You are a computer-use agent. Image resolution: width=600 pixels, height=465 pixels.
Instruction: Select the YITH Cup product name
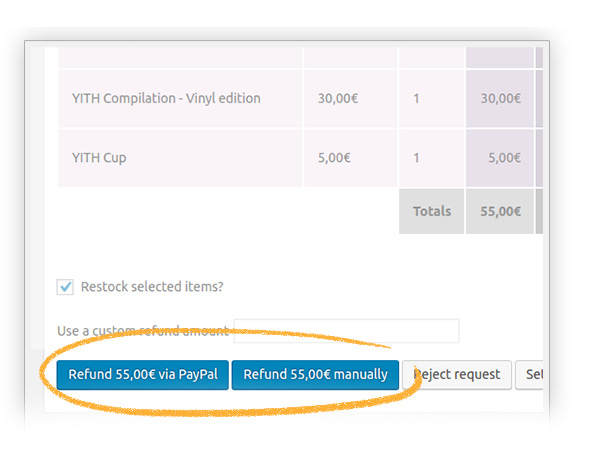pyautogui.click(x=99, y=157)
